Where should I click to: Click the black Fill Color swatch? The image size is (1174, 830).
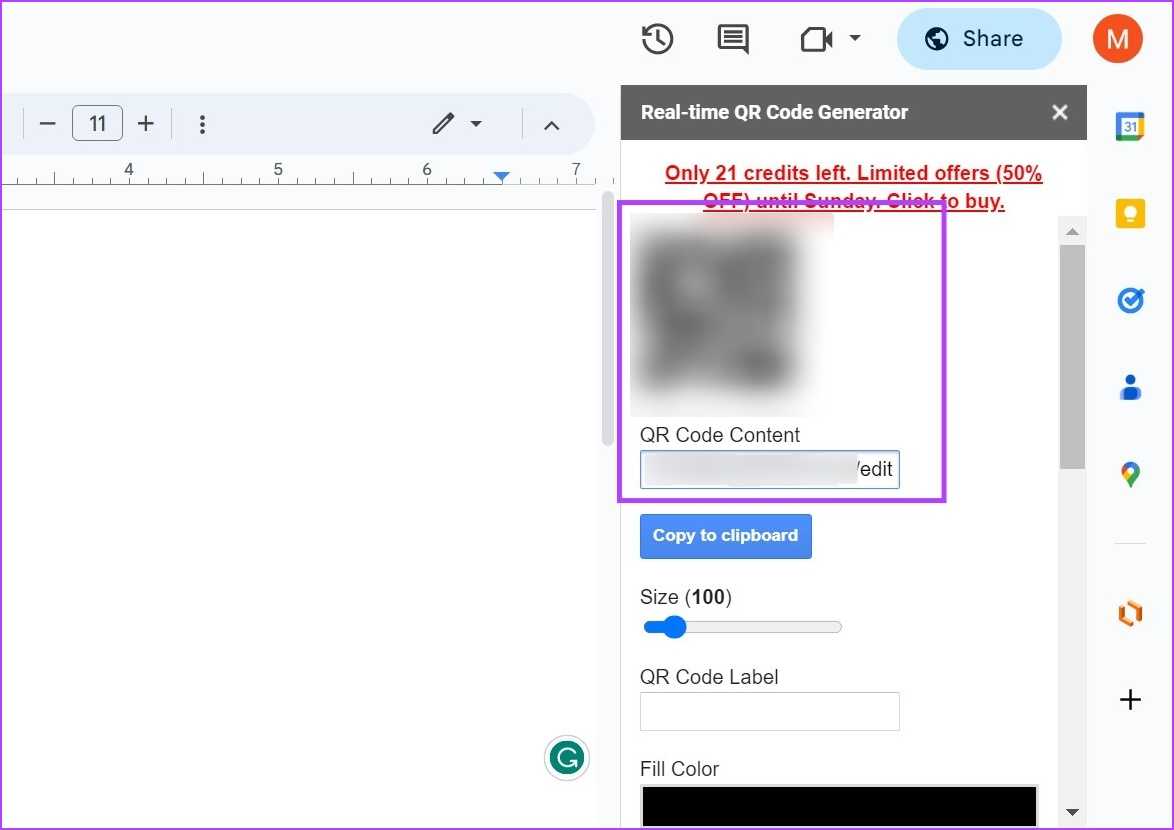tap(839, 806)
